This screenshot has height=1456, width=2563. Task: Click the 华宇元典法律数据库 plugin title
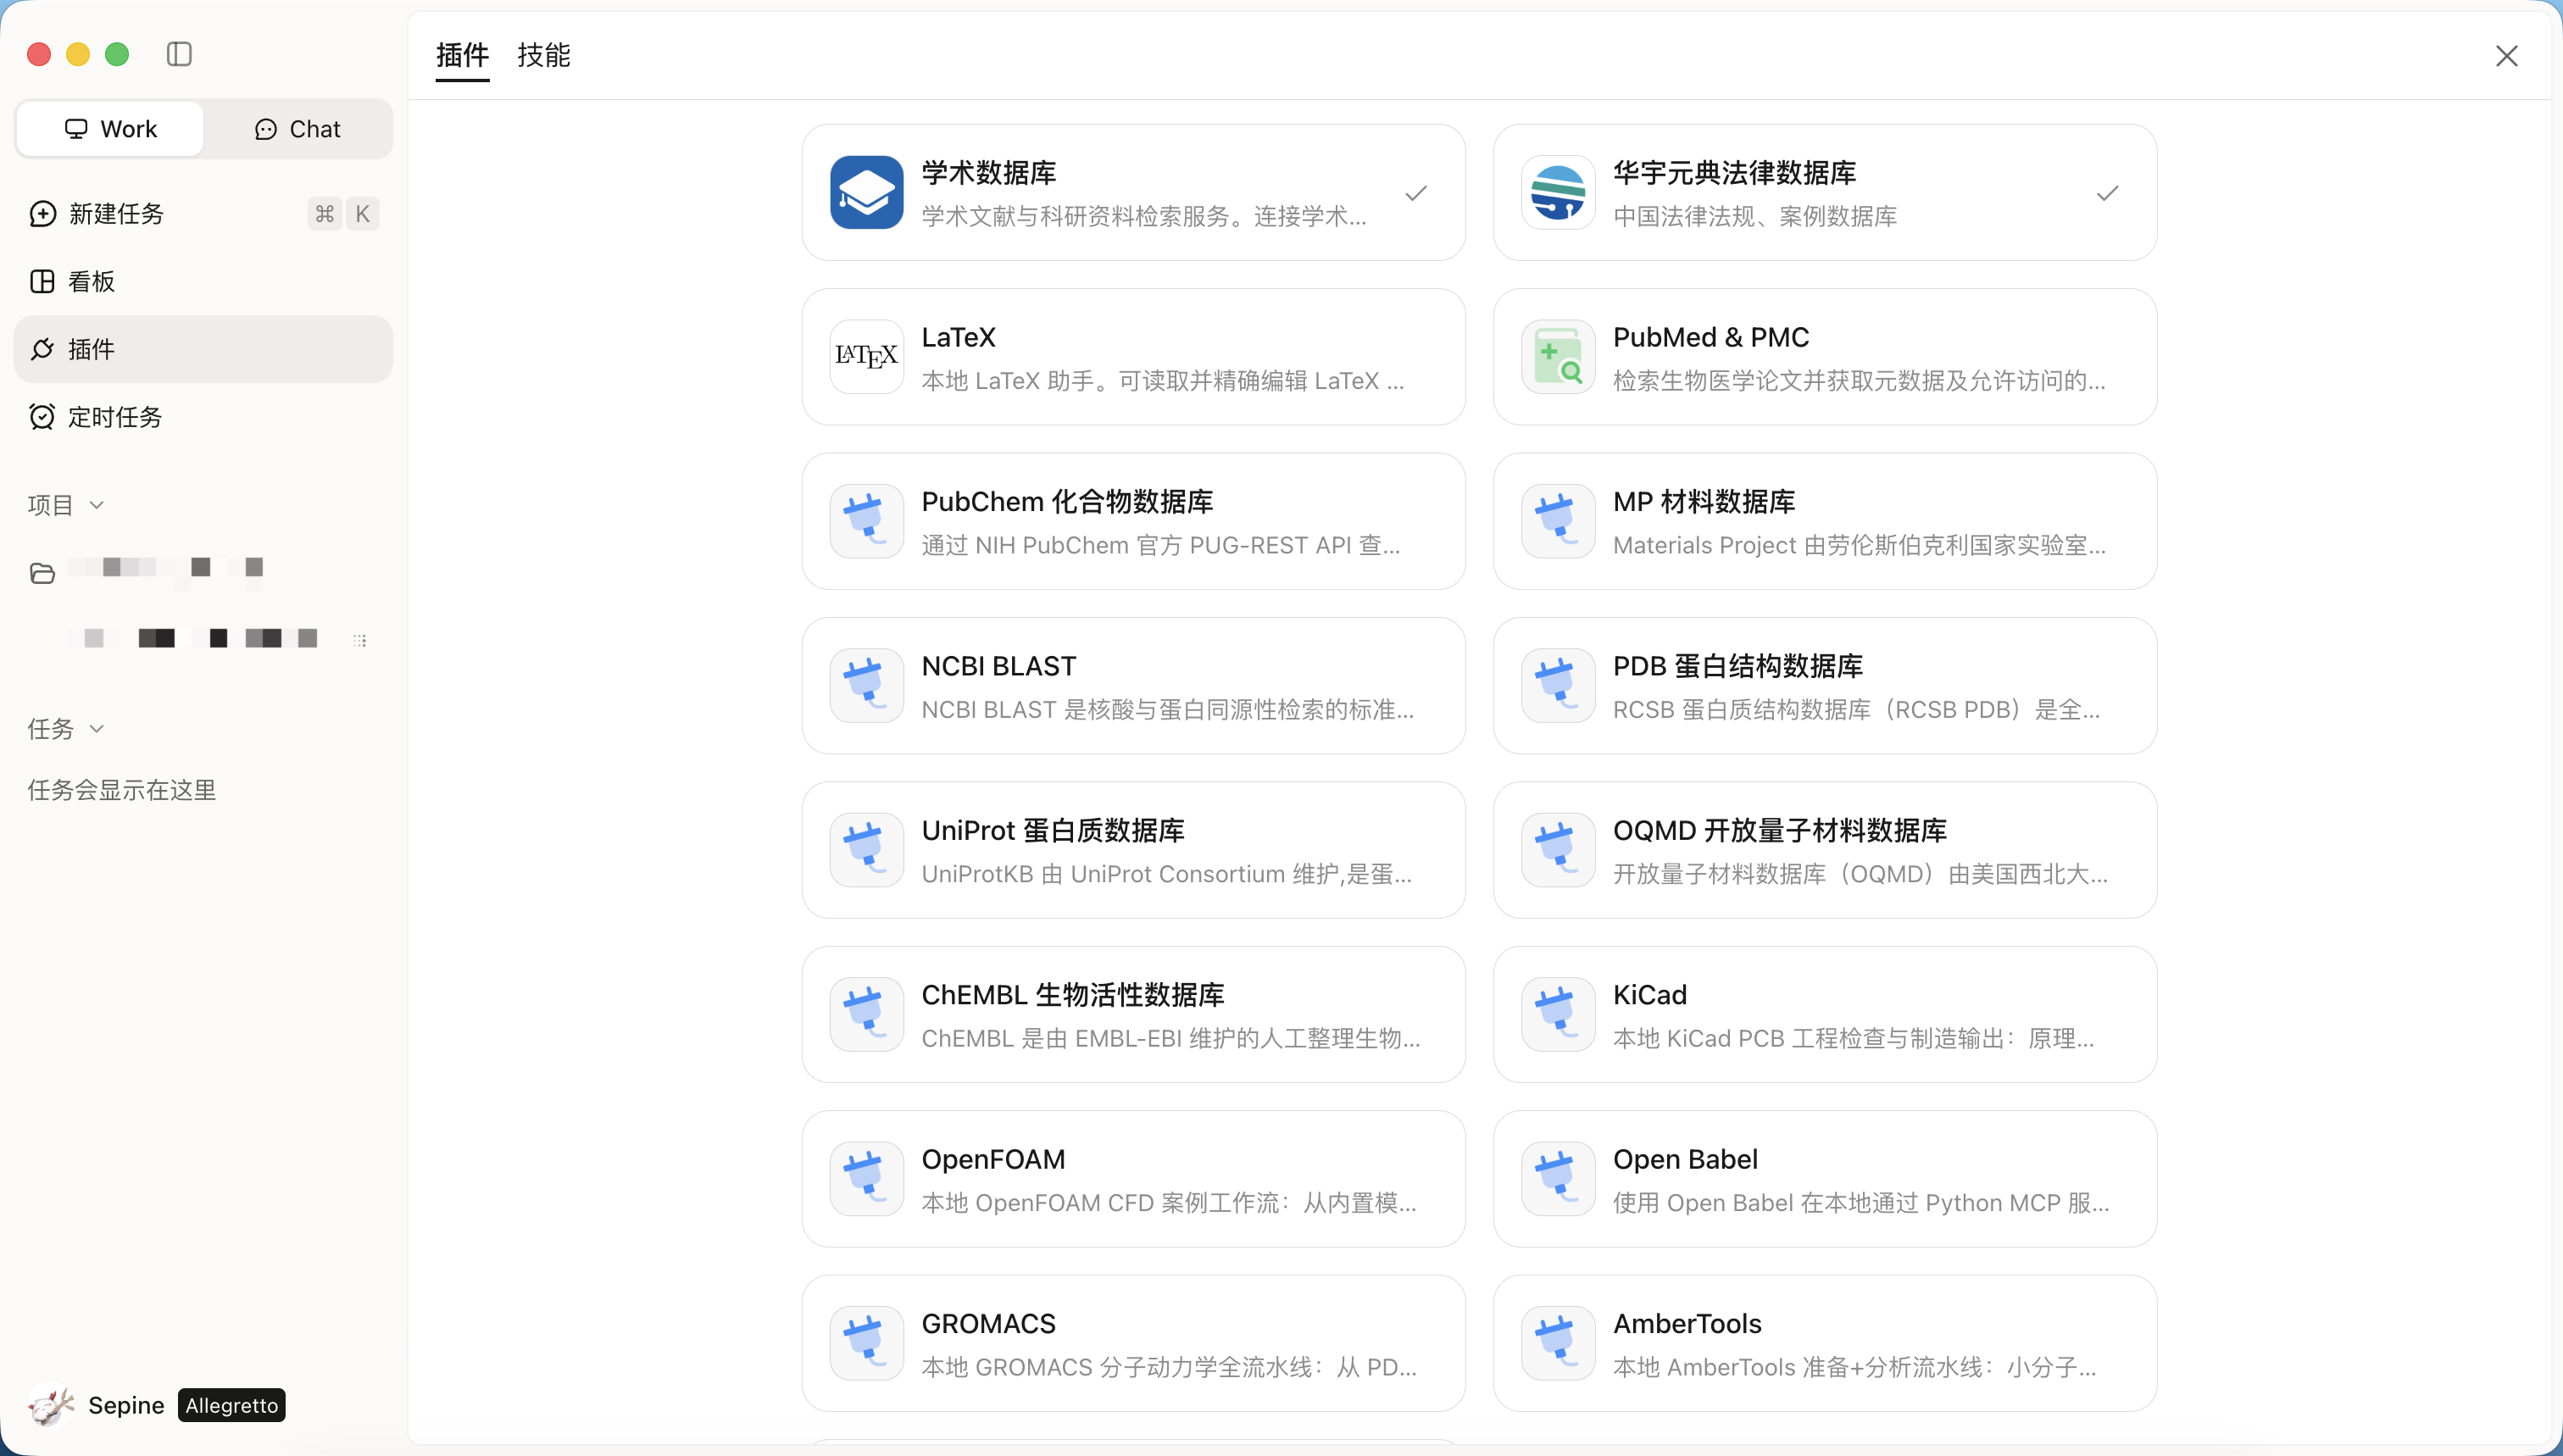[1735, 173]
